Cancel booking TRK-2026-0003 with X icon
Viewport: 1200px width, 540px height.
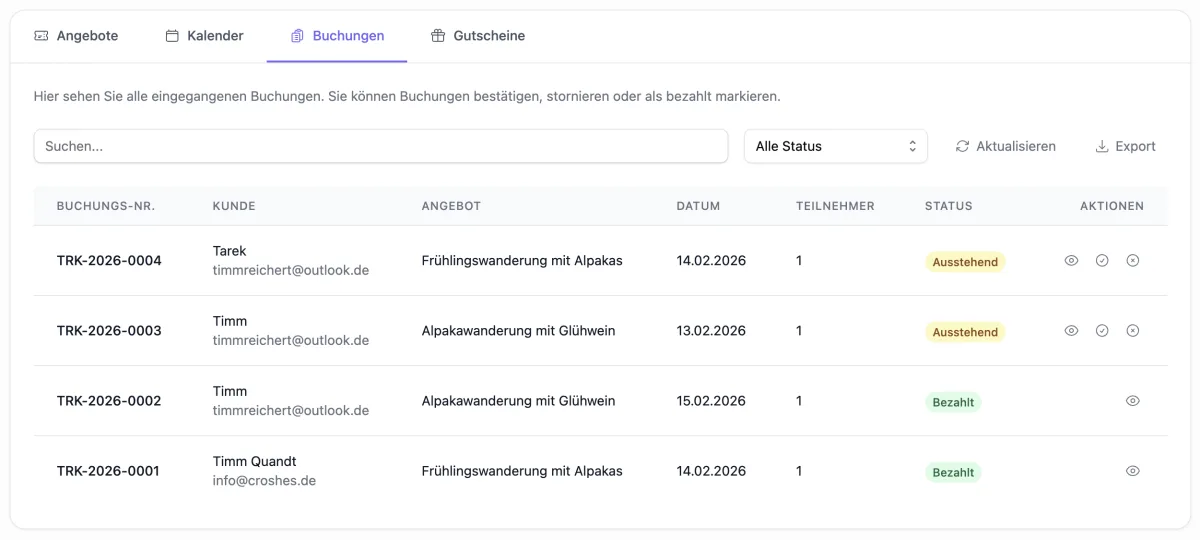pyautogui.click(x=1133, y=330)
